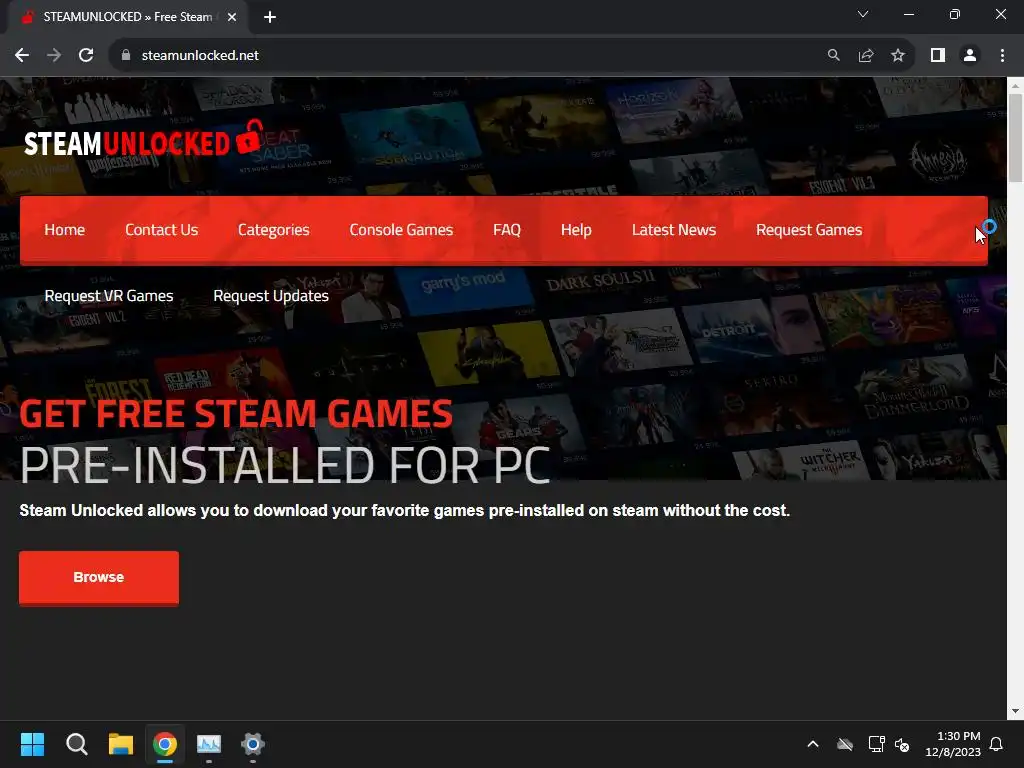This screenshot has height=768, width=1024.
Task: Go back using browser back arrow
Action: (22, 56)
